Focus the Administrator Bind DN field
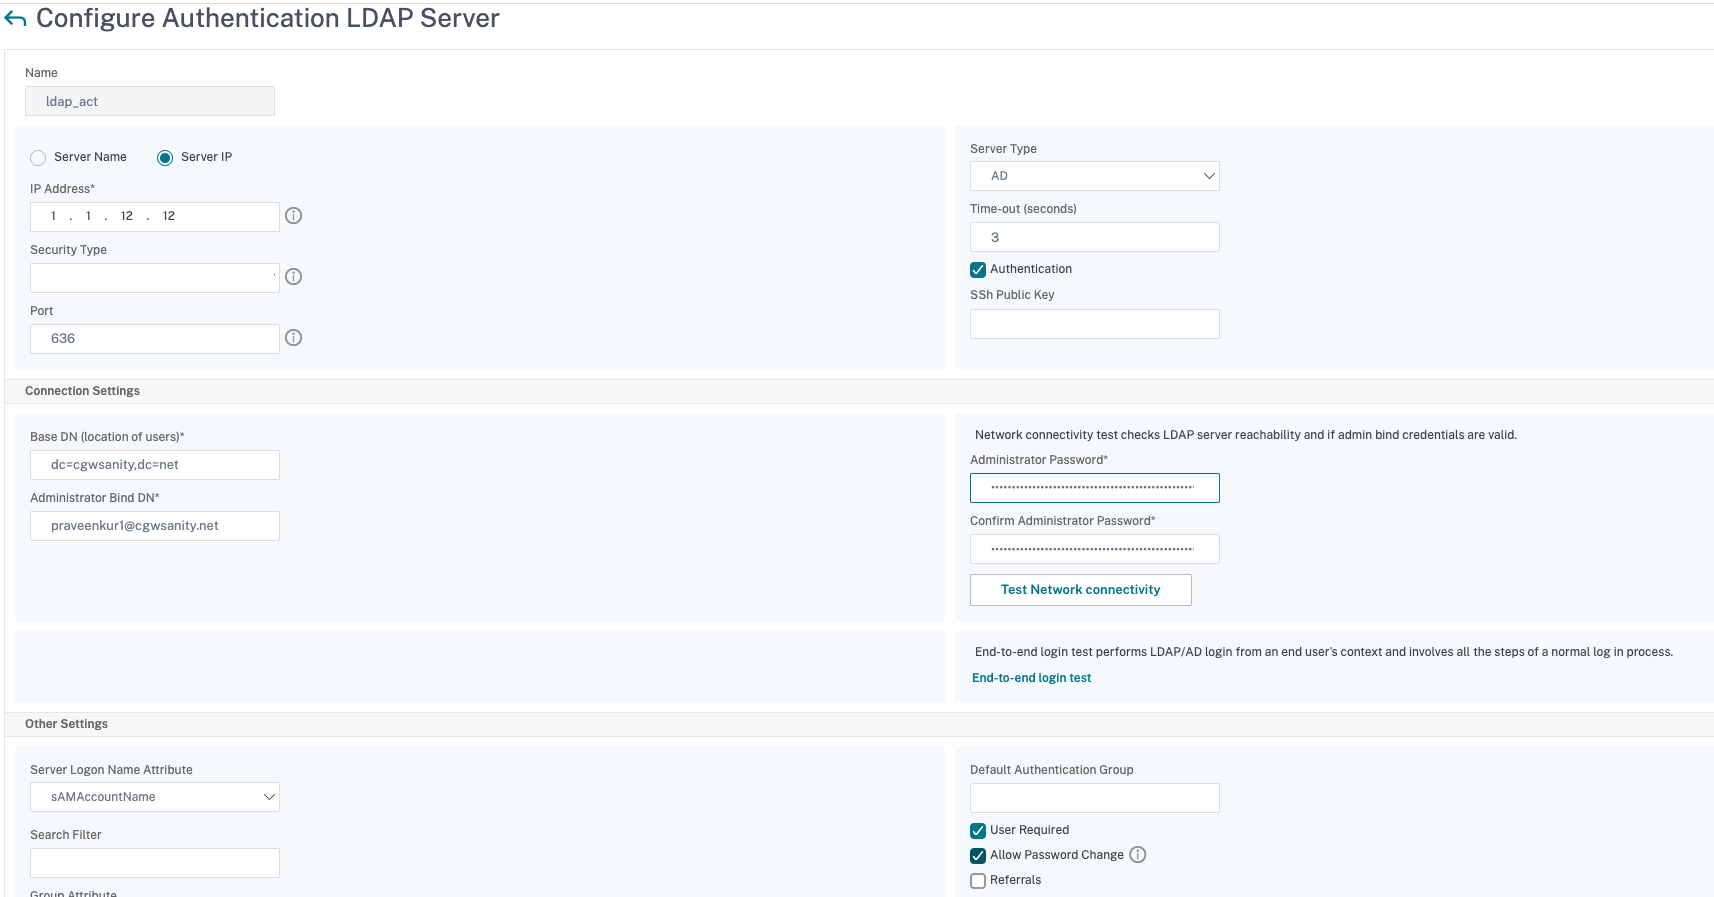The width and height of the screenshot is (1714, 897). coord(155,526)
